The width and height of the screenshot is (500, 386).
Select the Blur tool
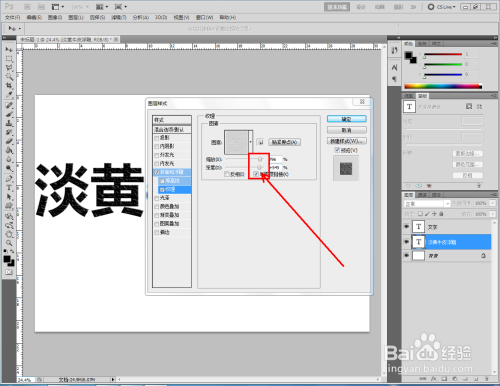tap(9, 159)
